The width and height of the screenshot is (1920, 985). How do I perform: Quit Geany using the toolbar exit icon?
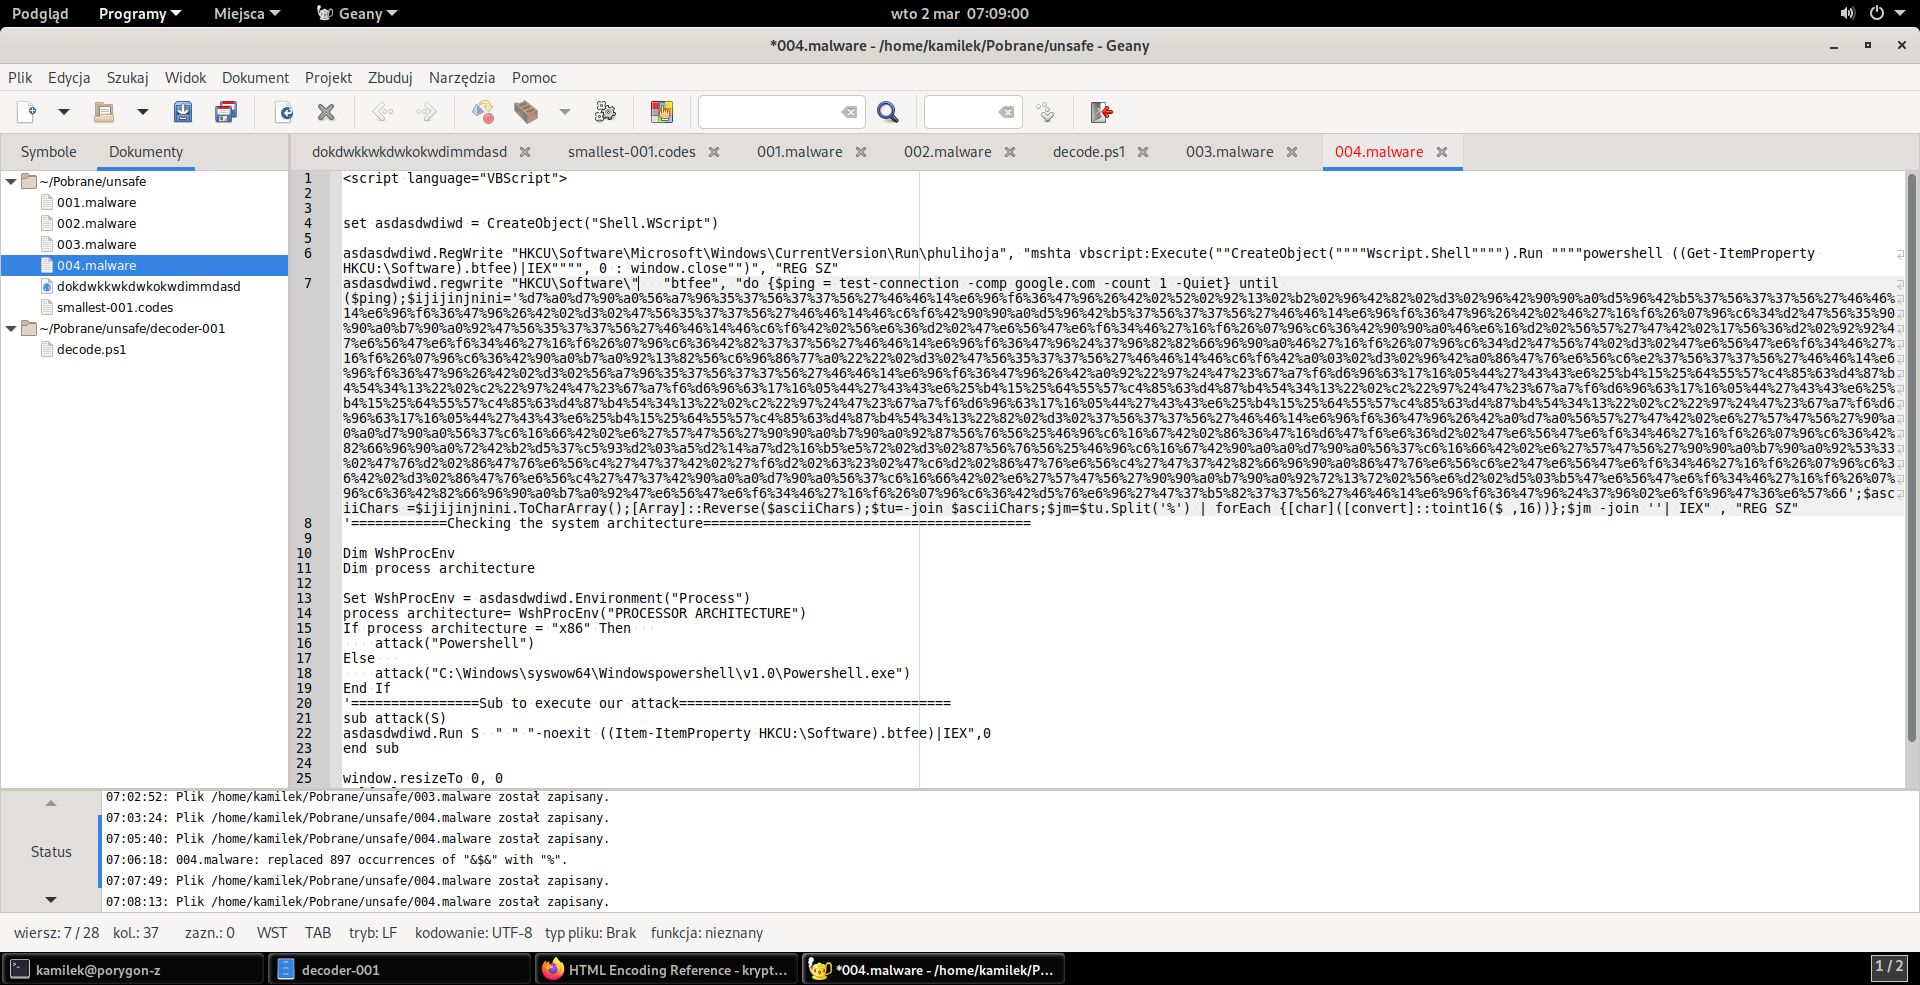click(1102, 112)
